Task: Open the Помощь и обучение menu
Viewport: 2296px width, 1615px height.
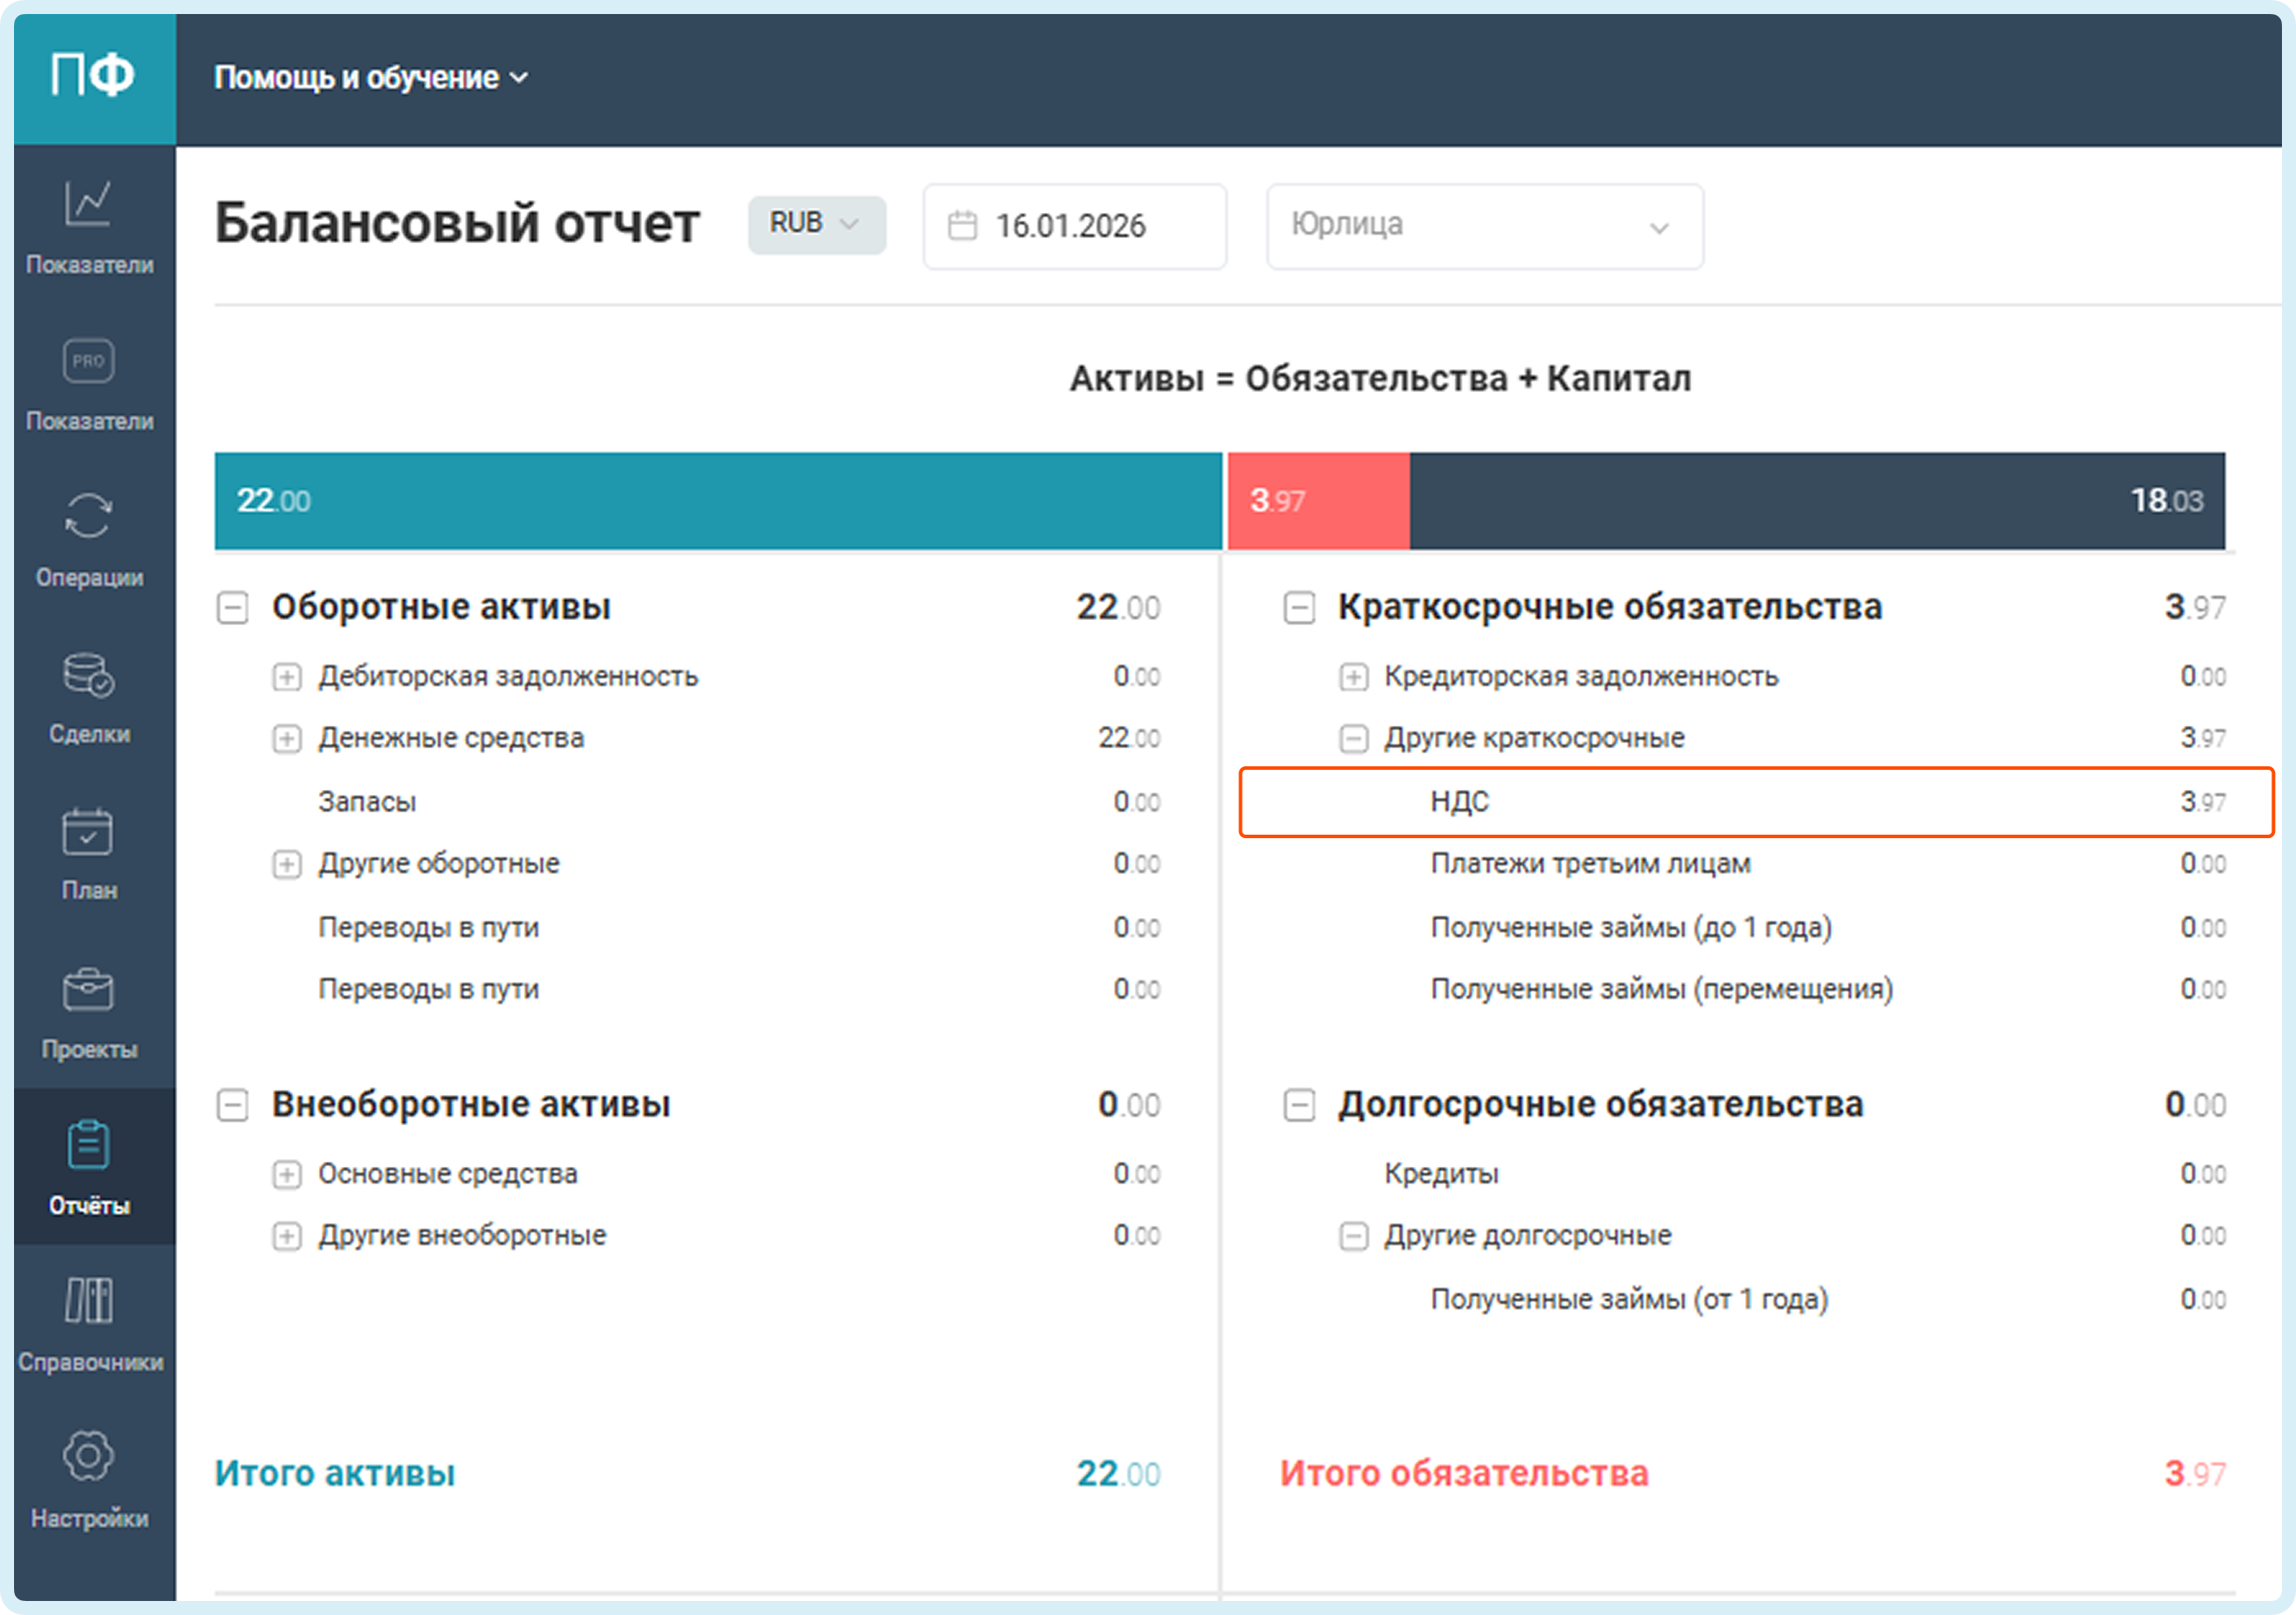Action: coord(371,78)
